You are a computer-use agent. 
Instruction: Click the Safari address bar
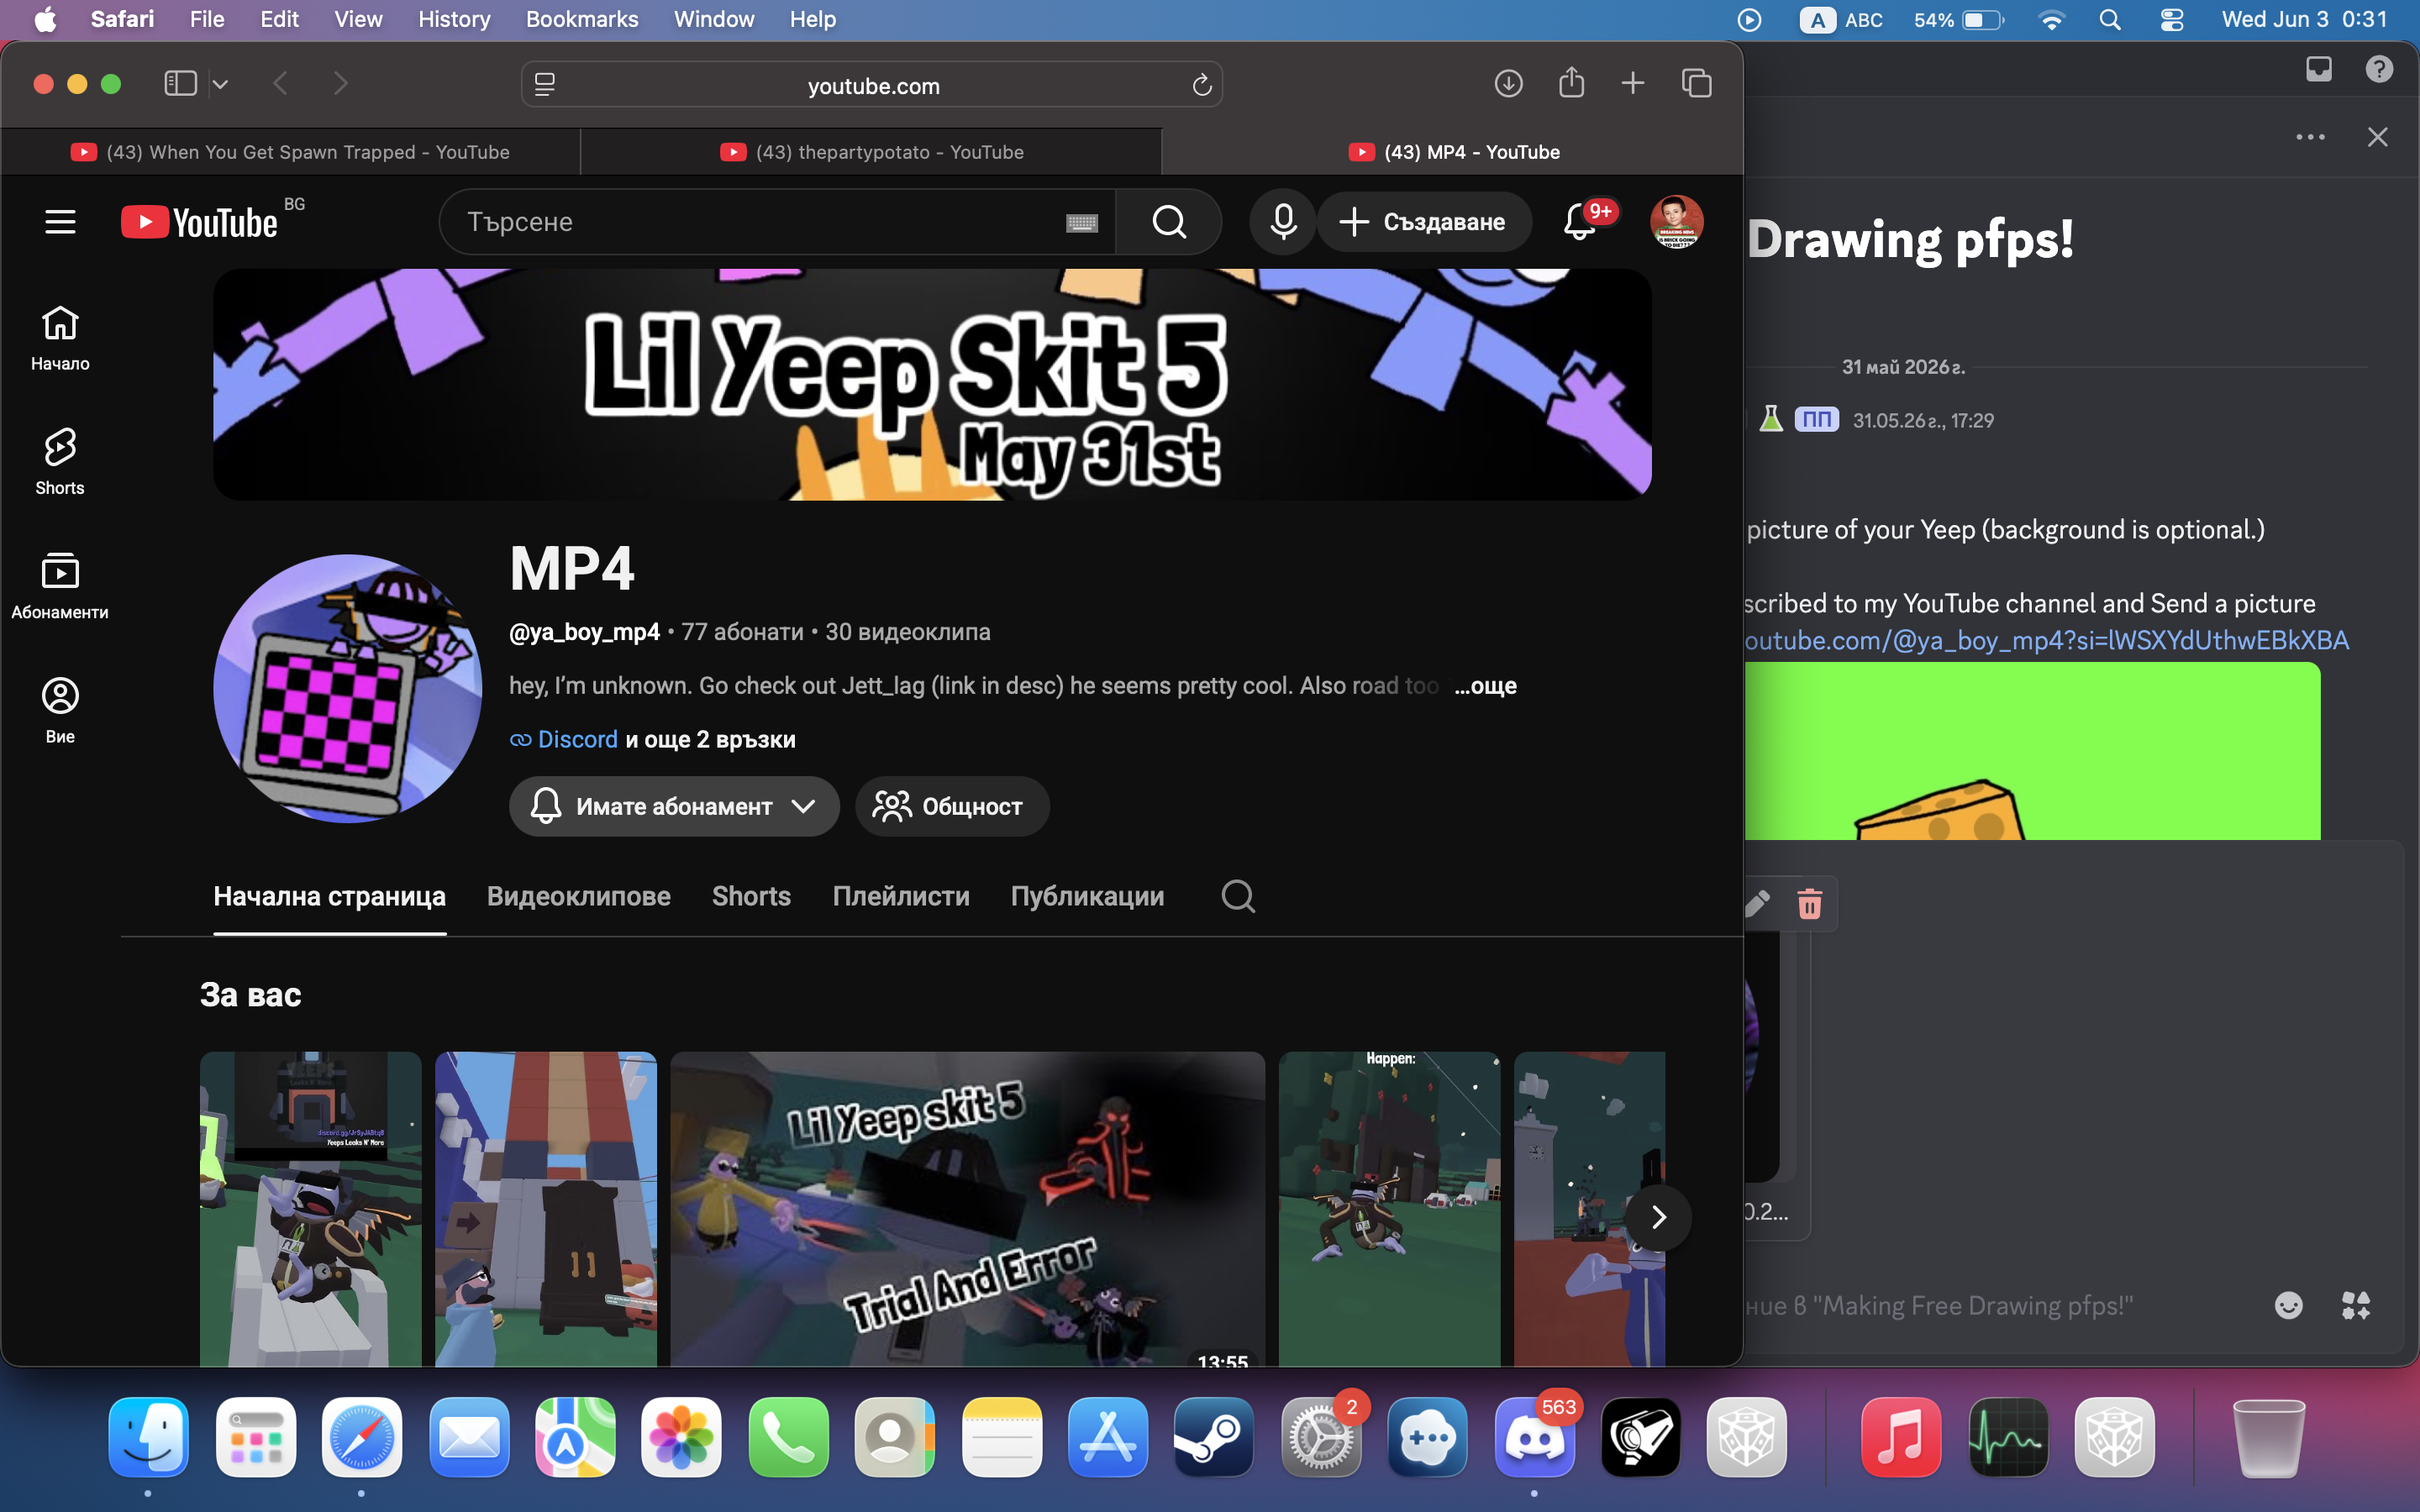point(872,86)
